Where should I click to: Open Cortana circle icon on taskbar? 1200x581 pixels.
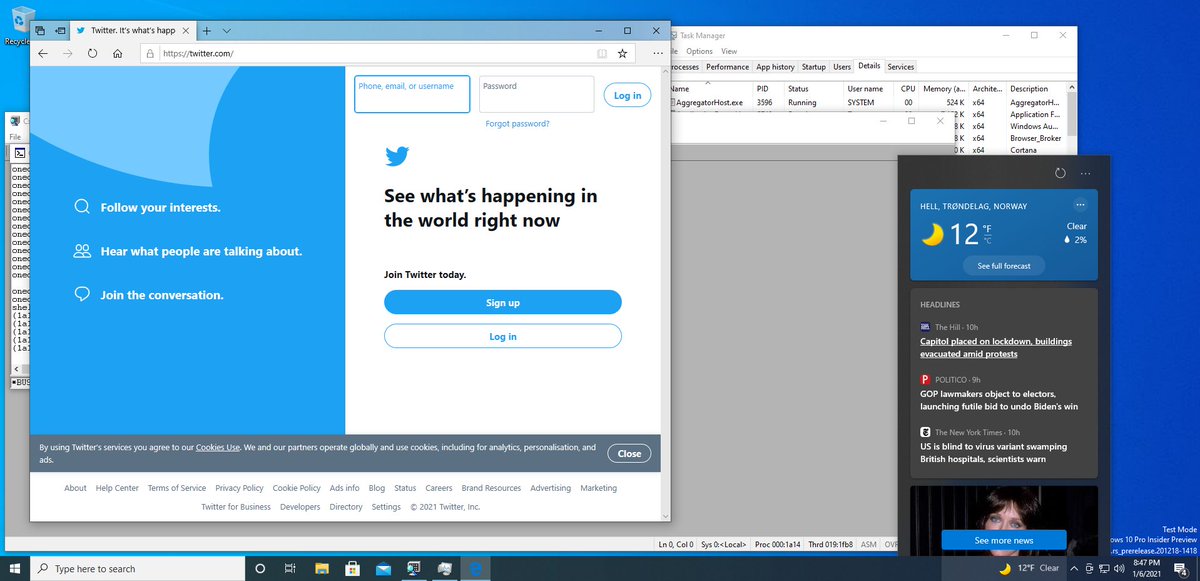pos(260,568)
